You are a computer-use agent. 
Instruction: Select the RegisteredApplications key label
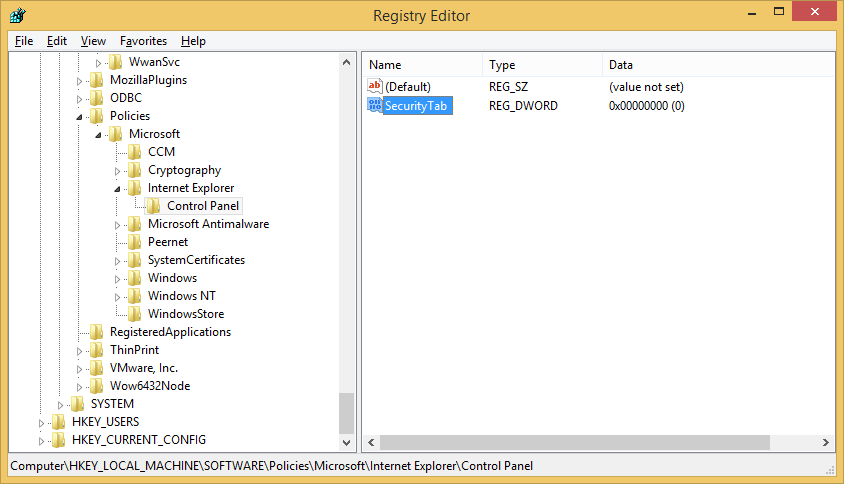pos(170,332)
